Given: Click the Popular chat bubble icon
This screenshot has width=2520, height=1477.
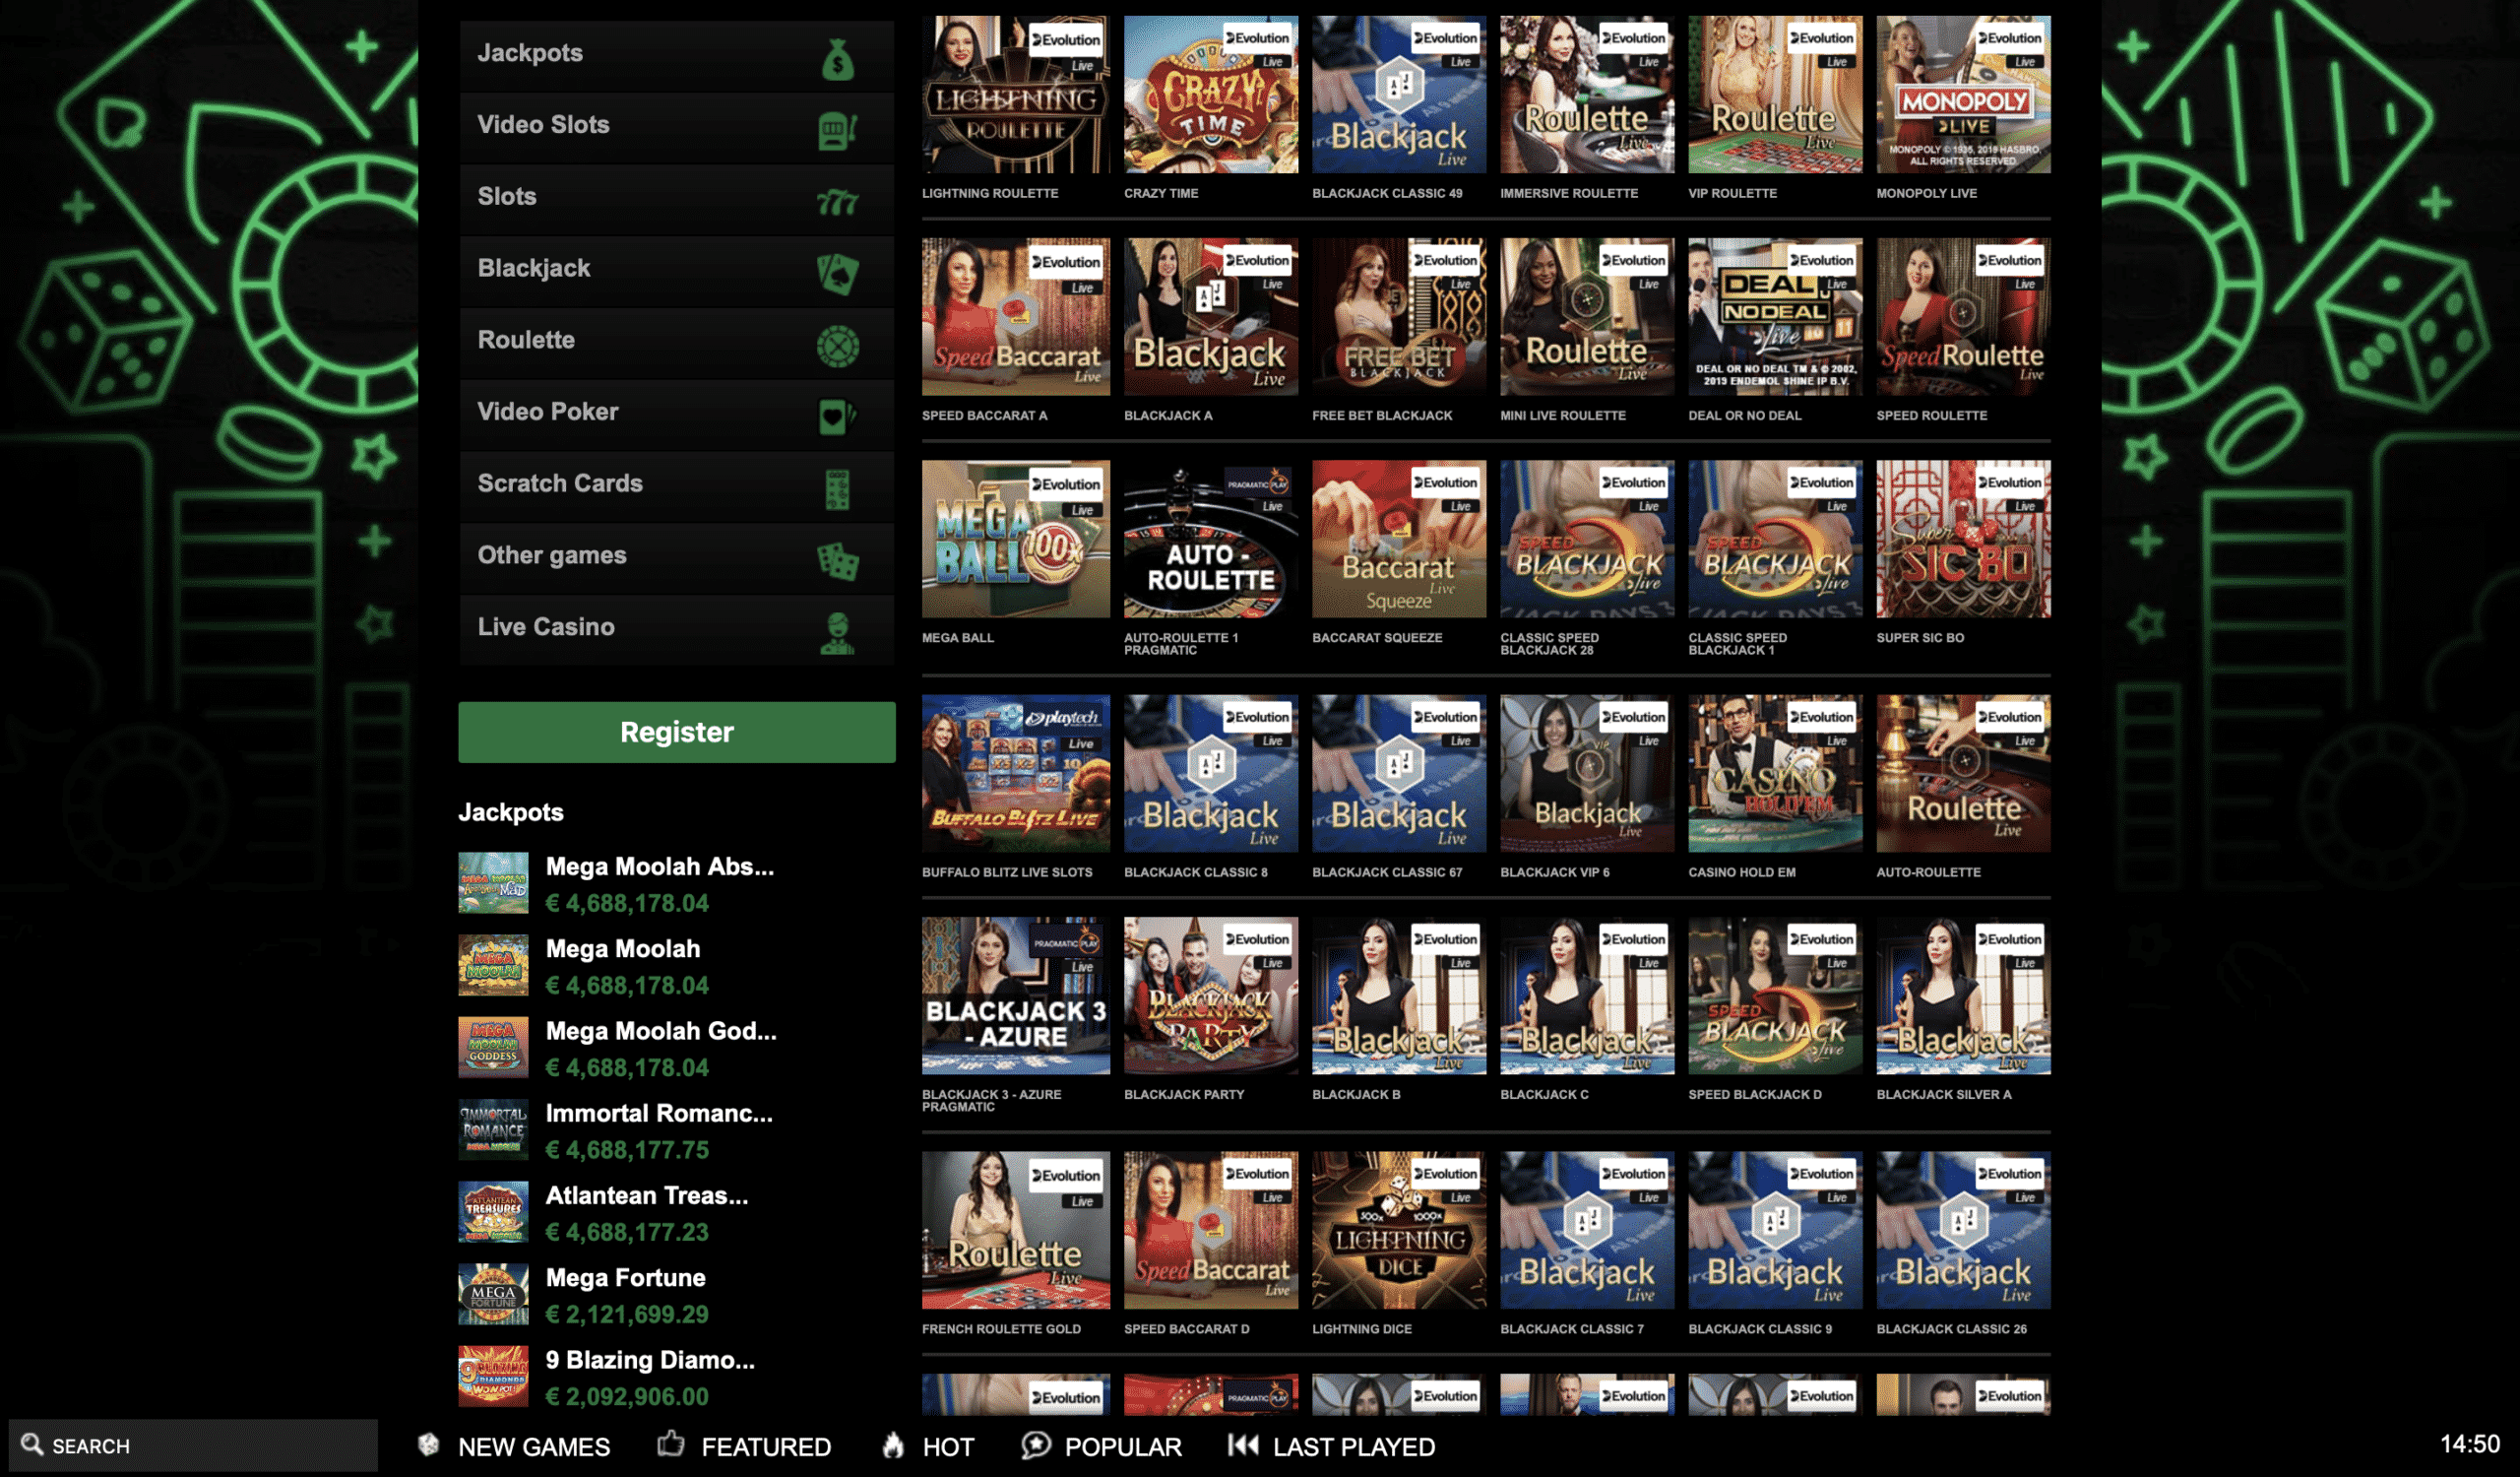Looking at the screenshot, I should pyautogui.click(x=1036, y=1444).
